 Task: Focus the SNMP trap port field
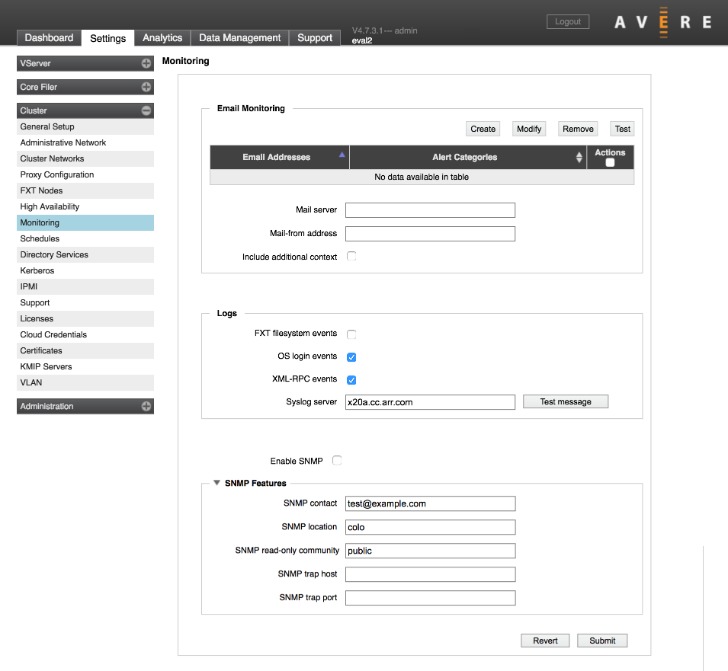(430, 598)
